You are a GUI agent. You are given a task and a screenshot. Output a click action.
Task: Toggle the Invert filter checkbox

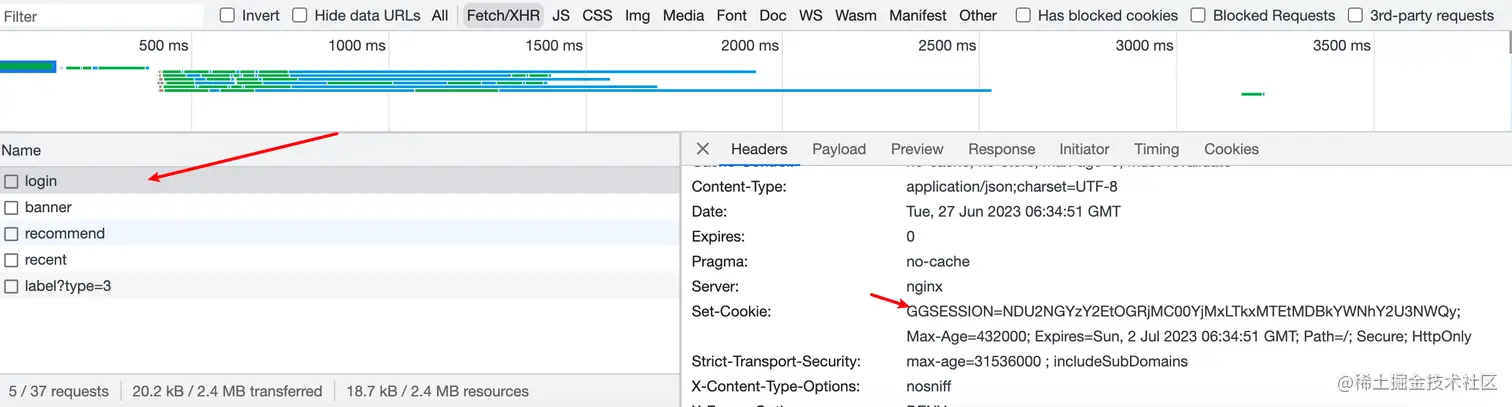(227, 15)
